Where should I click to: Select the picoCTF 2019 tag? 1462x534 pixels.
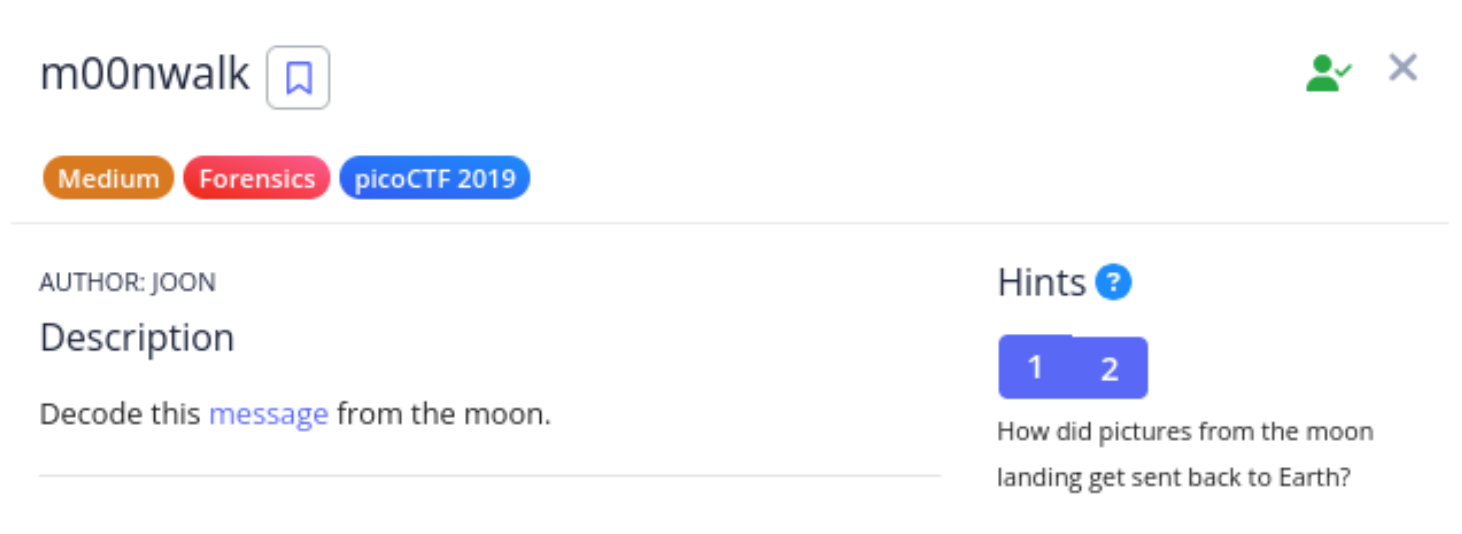pos(435,179)
